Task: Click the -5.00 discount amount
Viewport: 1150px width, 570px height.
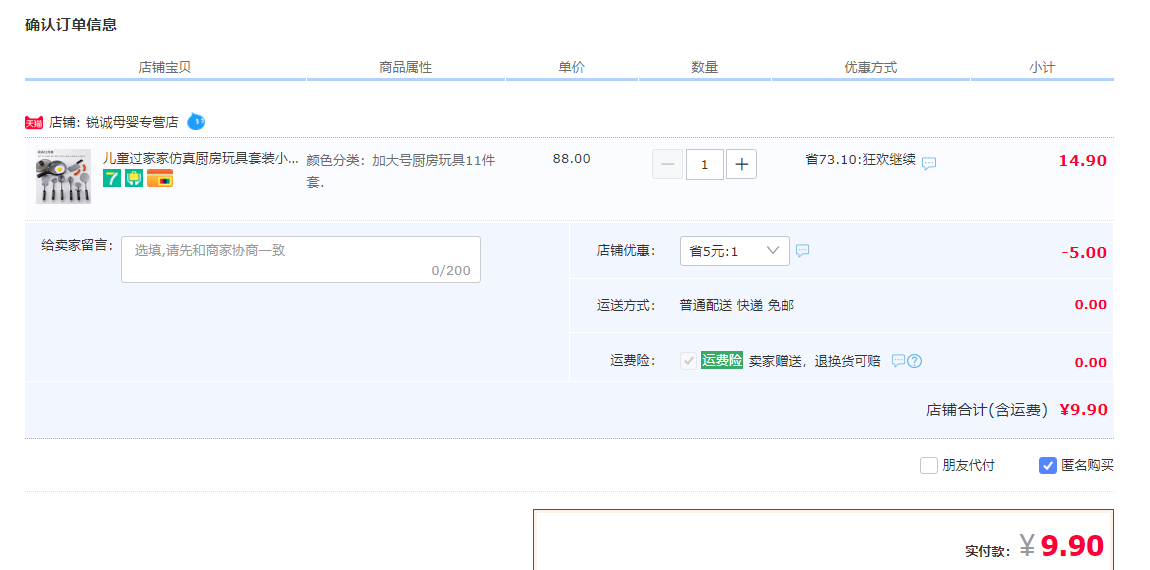Action: coord(1084,252)
